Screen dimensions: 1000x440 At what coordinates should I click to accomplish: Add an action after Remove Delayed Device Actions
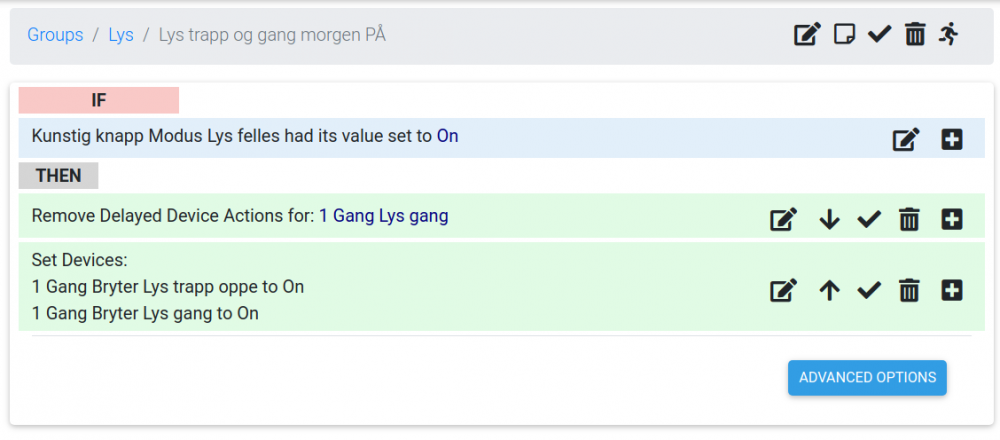pos(952,219)
